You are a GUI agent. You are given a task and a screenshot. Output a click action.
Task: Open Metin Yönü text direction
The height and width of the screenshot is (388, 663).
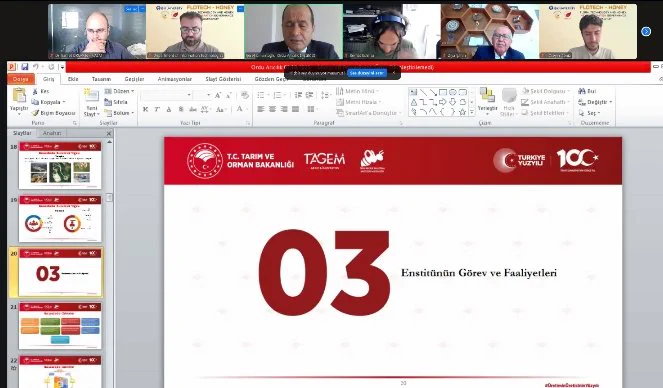[358, 91]
